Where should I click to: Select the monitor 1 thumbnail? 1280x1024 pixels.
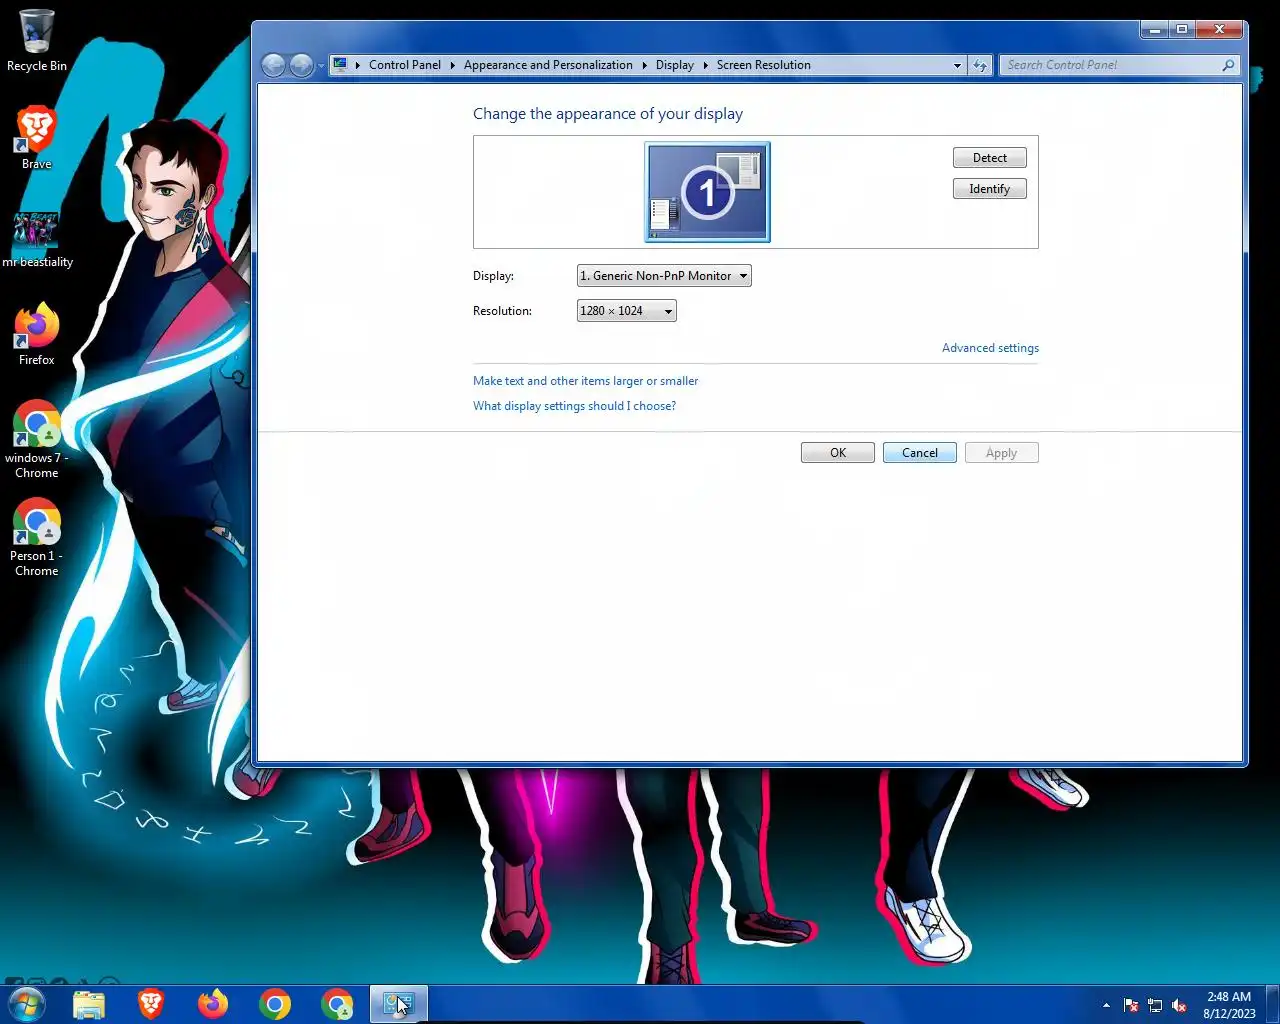tap(707, 192)
